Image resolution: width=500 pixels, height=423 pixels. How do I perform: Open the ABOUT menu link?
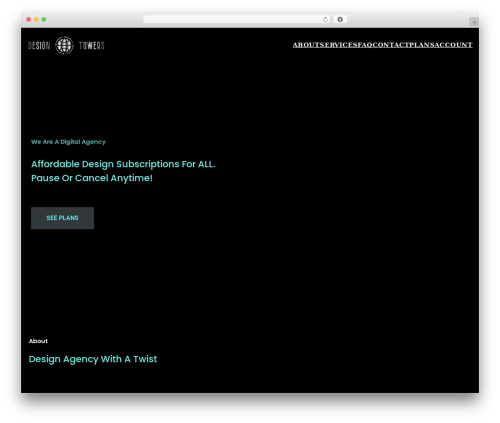click(x=306, y=45)
